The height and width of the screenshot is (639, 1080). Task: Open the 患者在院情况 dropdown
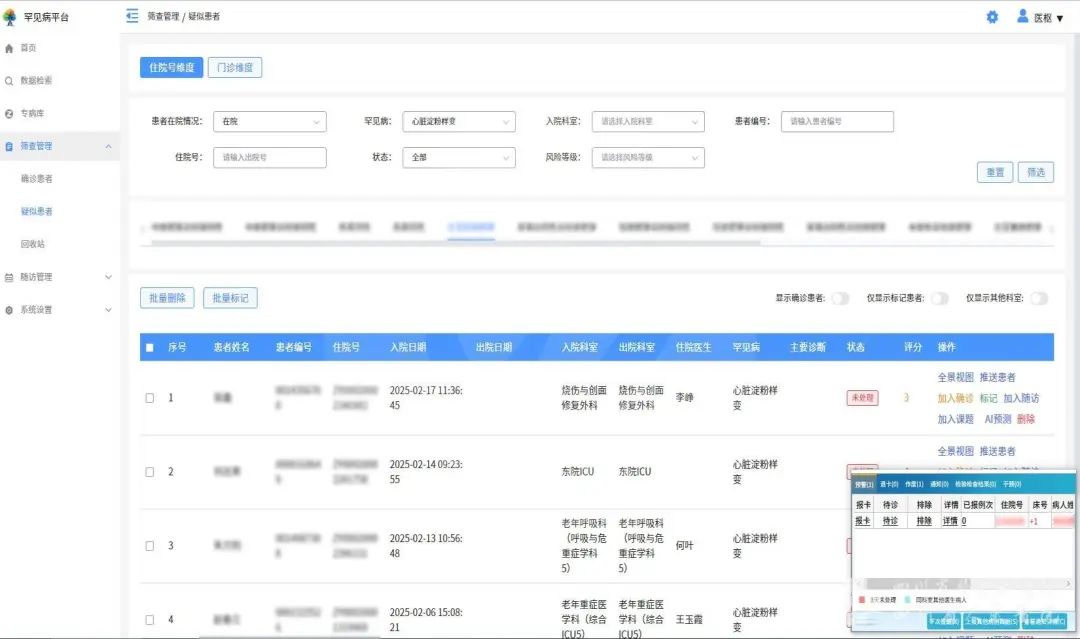coord(269,121)
